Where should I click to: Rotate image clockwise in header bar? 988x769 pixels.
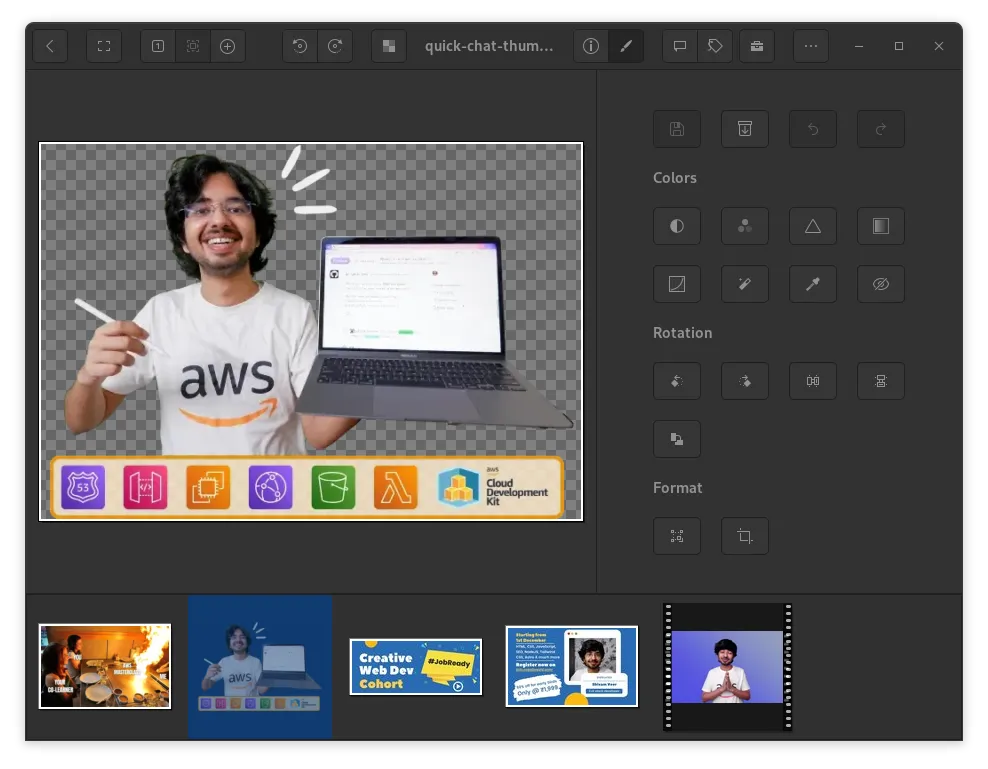pos(335,46)
